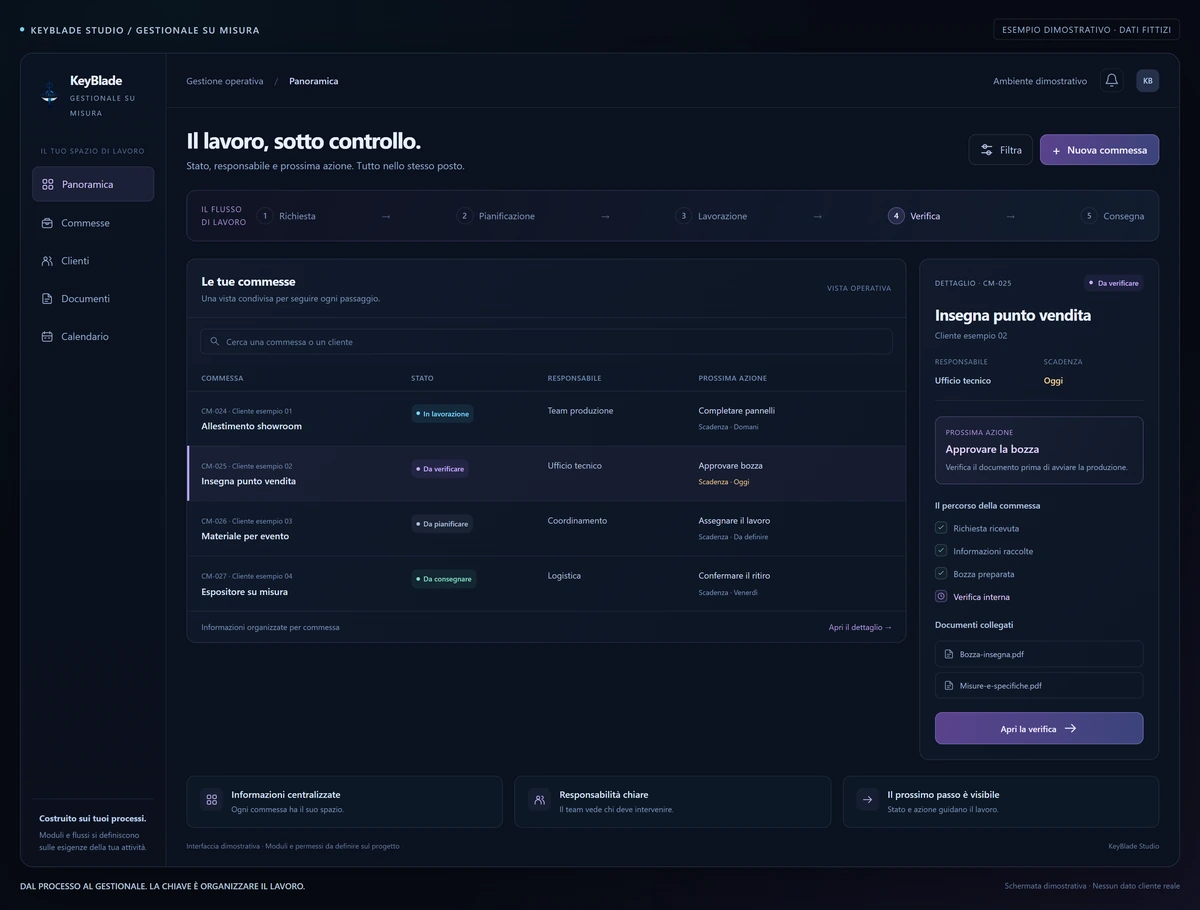
Task: Click the commessa search input field
Action: click(546, 342)
